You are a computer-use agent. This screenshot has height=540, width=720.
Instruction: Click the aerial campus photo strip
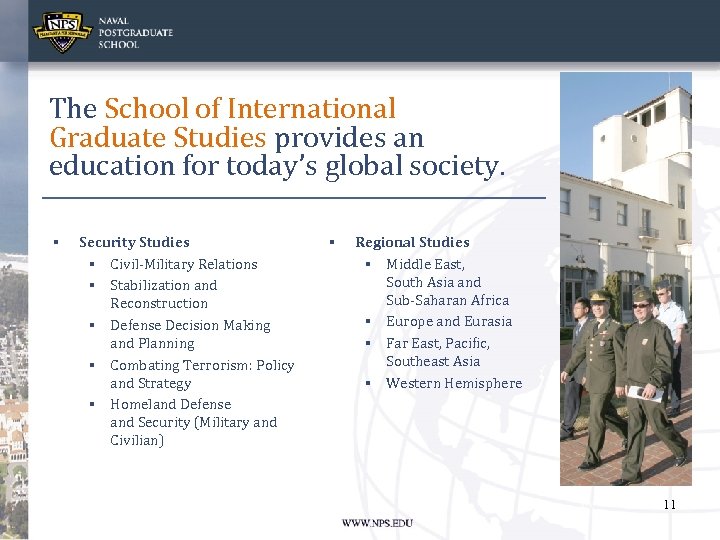click(14, 301)
